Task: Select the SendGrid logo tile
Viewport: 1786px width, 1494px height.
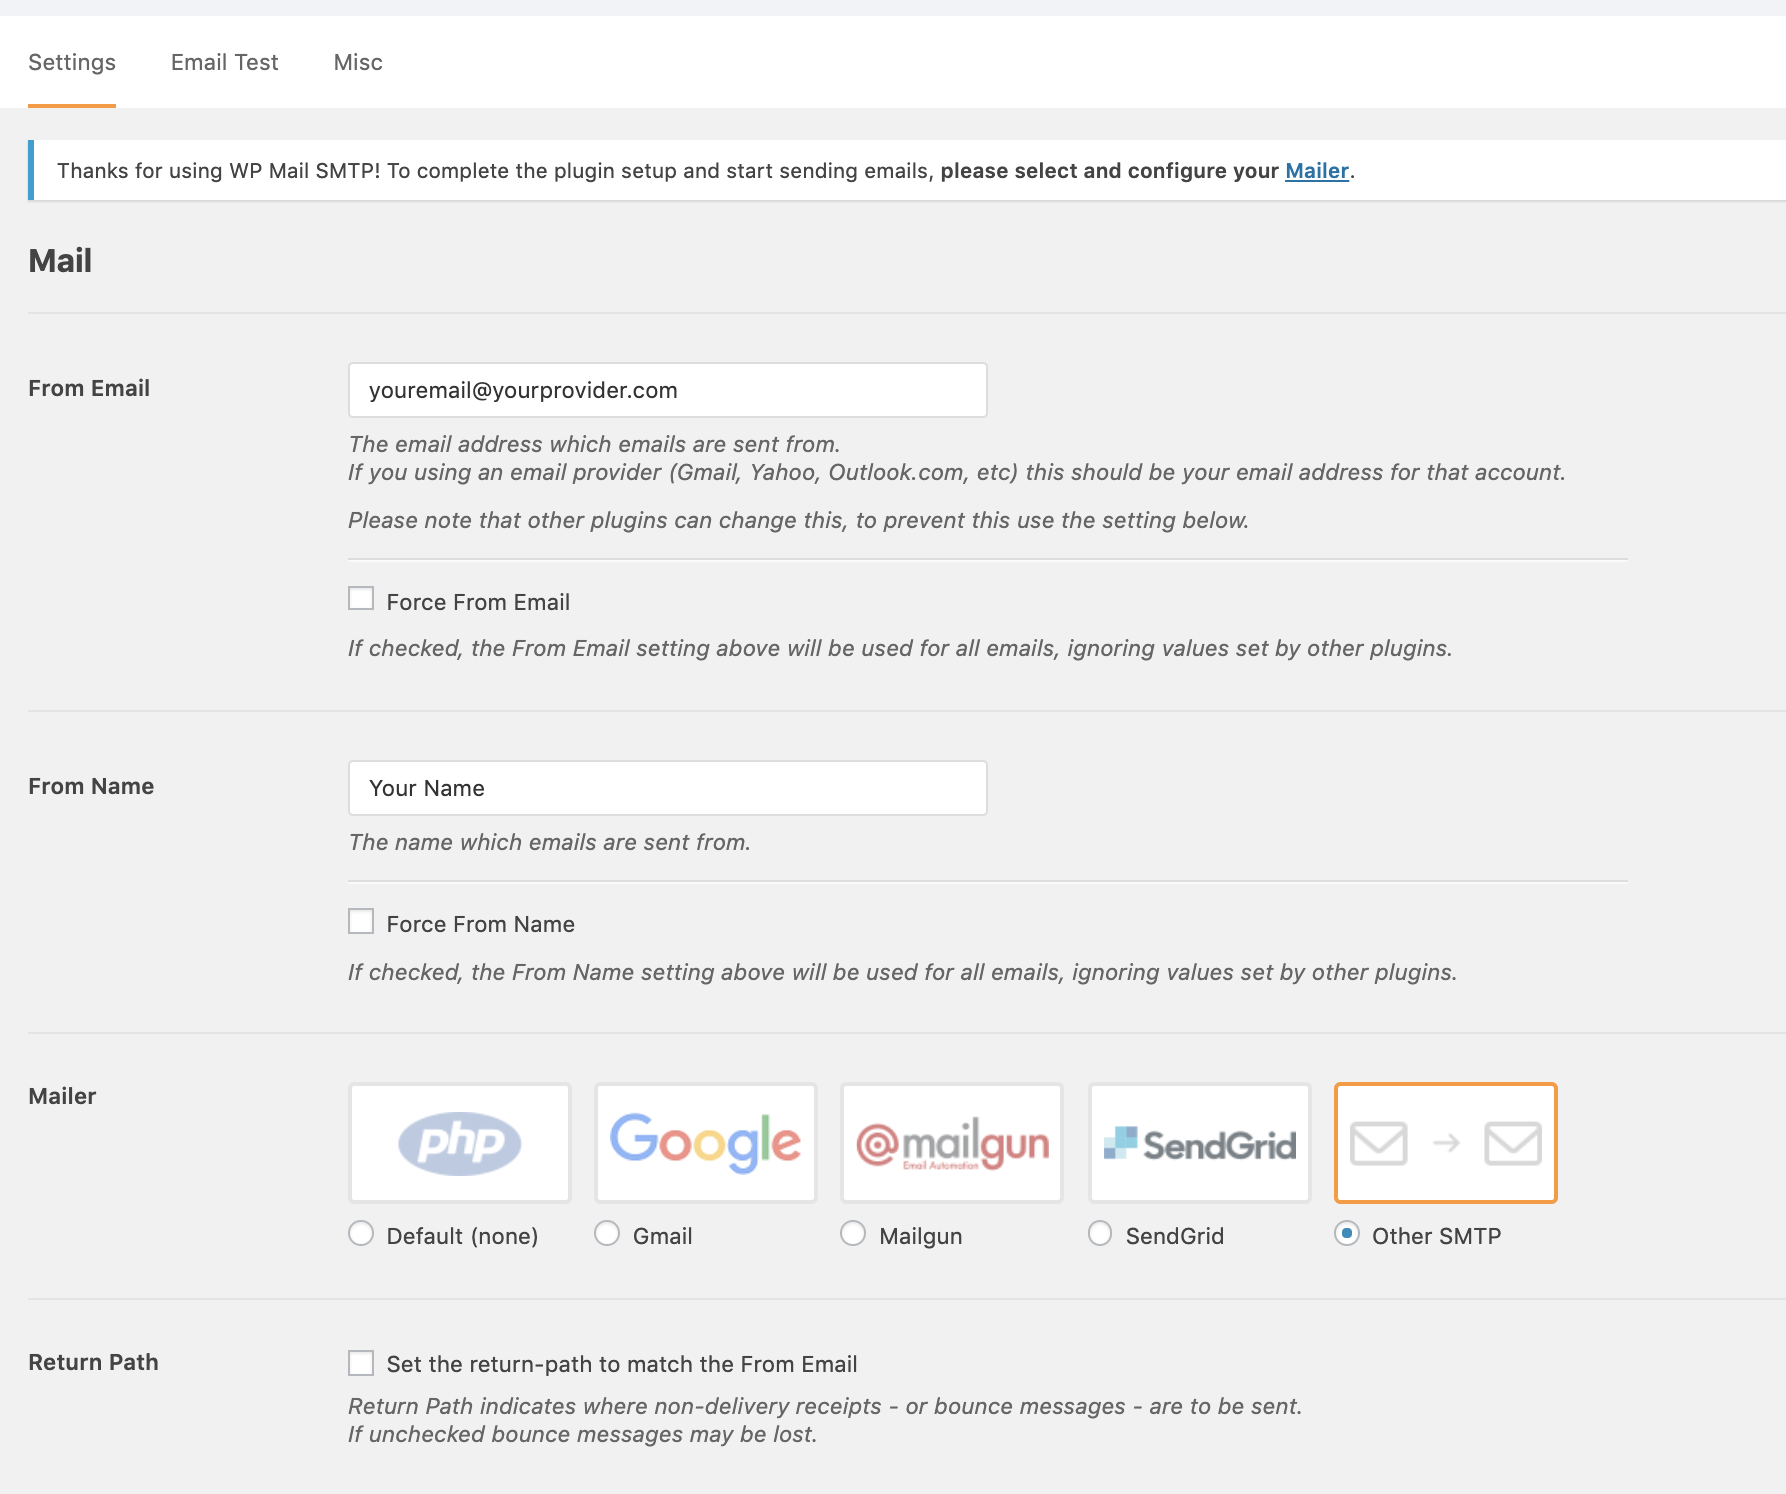Action: point(1199,1143)
